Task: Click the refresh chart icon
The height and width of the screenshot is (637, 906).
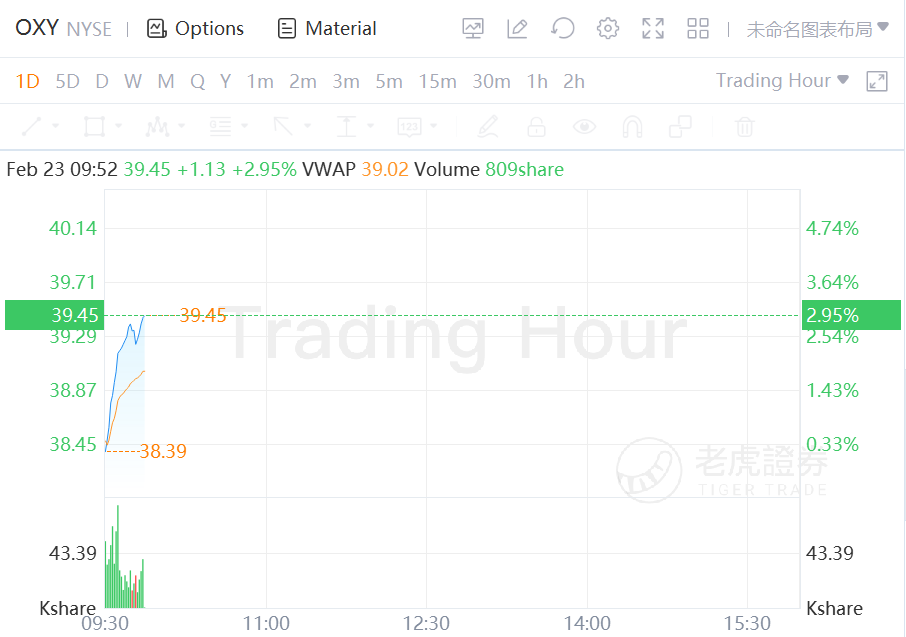Action: [x=563, y=29]
